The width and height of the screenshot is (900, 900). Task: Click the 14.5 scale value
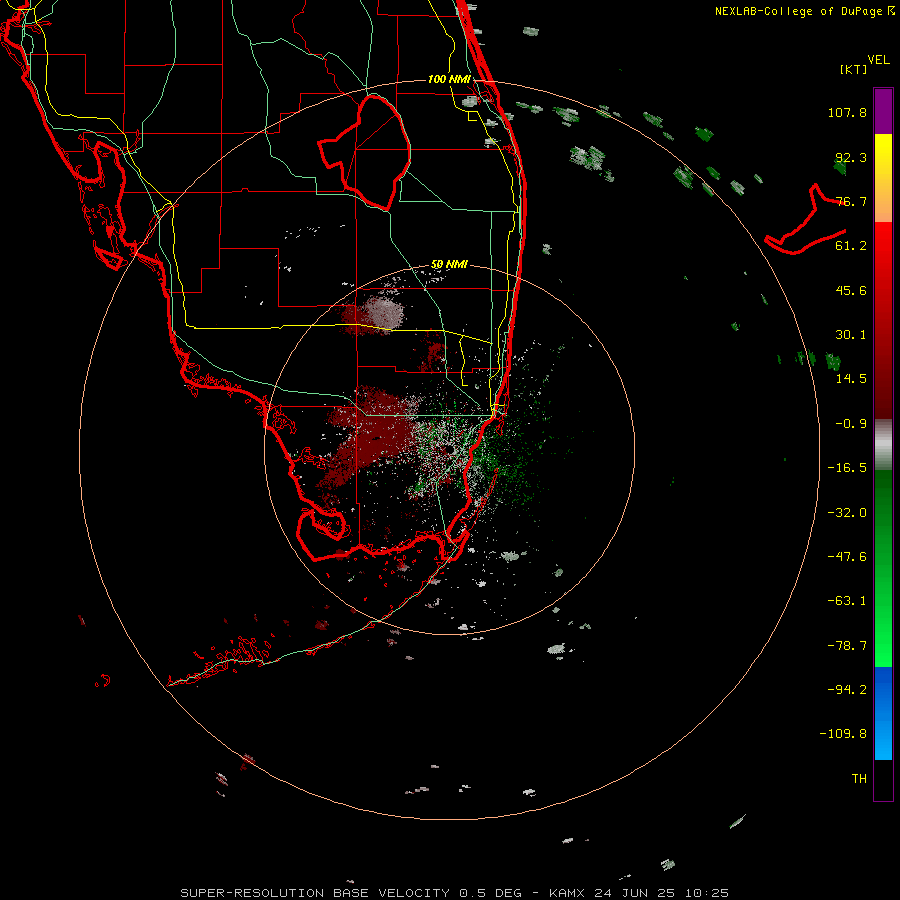coord(851,379)
